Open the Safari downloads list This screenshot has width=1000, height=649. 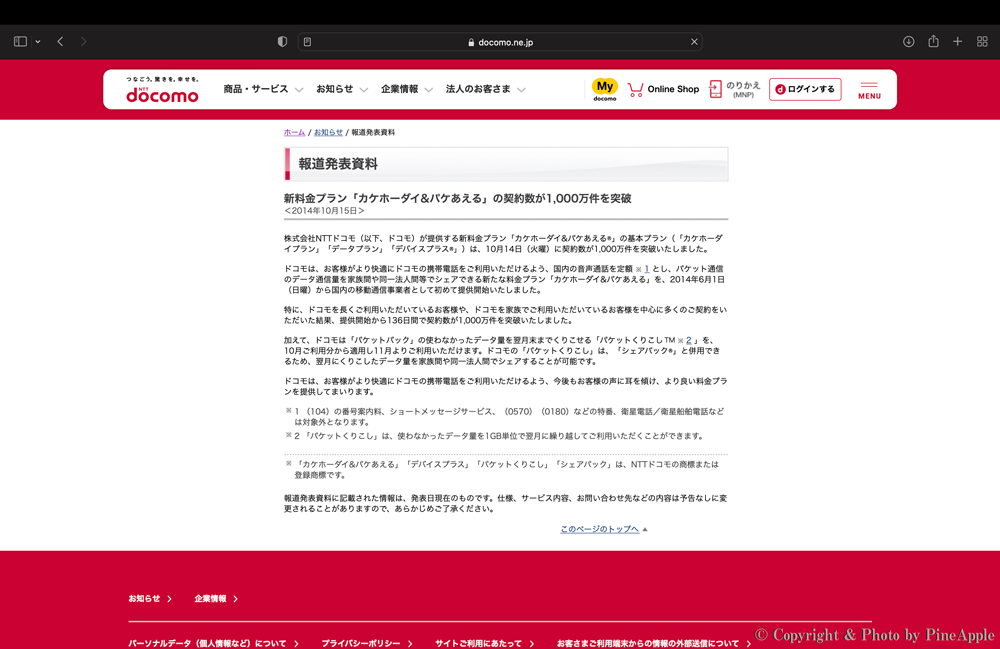point(908,42)
